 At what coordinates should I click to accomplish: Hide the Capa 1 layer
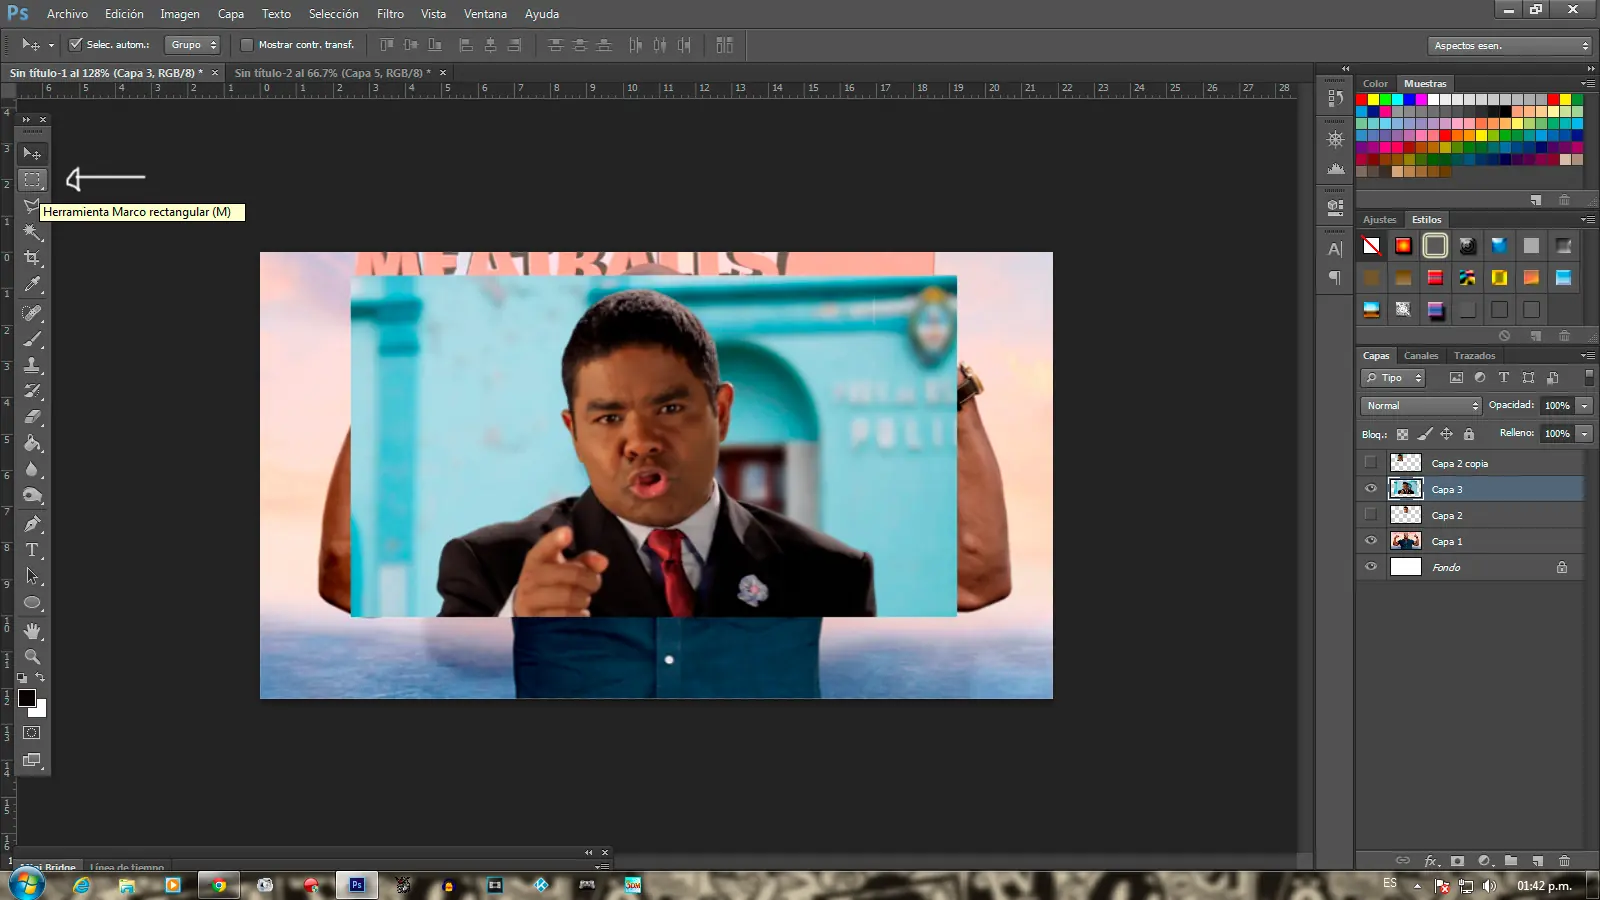[1371, 541]
